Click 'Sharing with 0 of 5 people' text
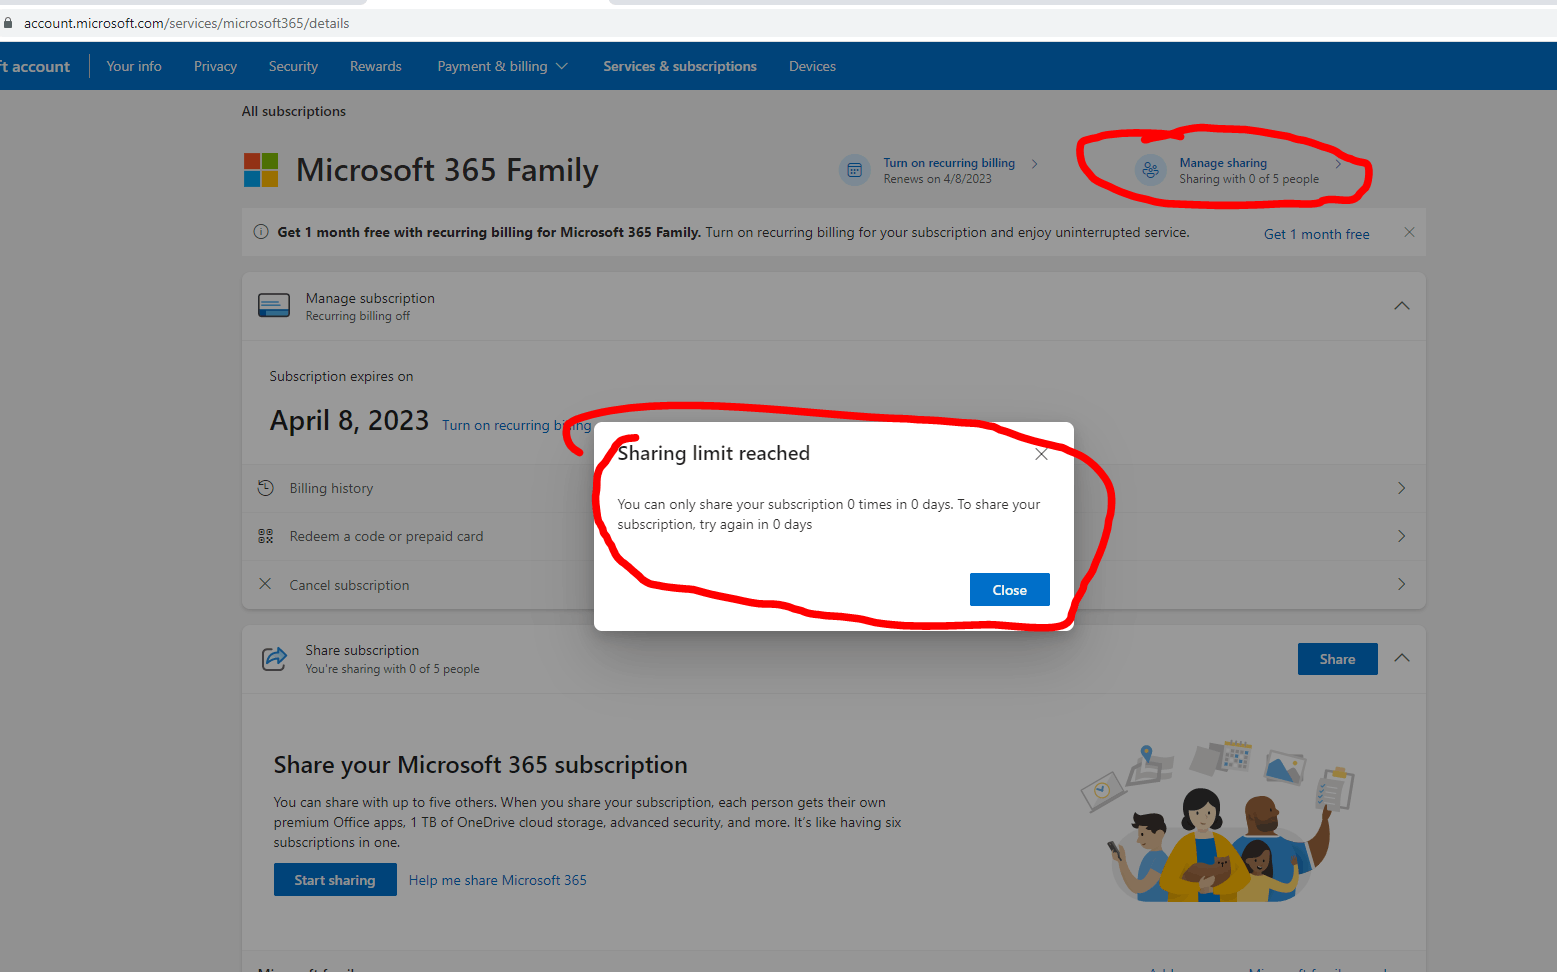The height and width of the screenshot is (972, 1557). [x=1249, y=179]
